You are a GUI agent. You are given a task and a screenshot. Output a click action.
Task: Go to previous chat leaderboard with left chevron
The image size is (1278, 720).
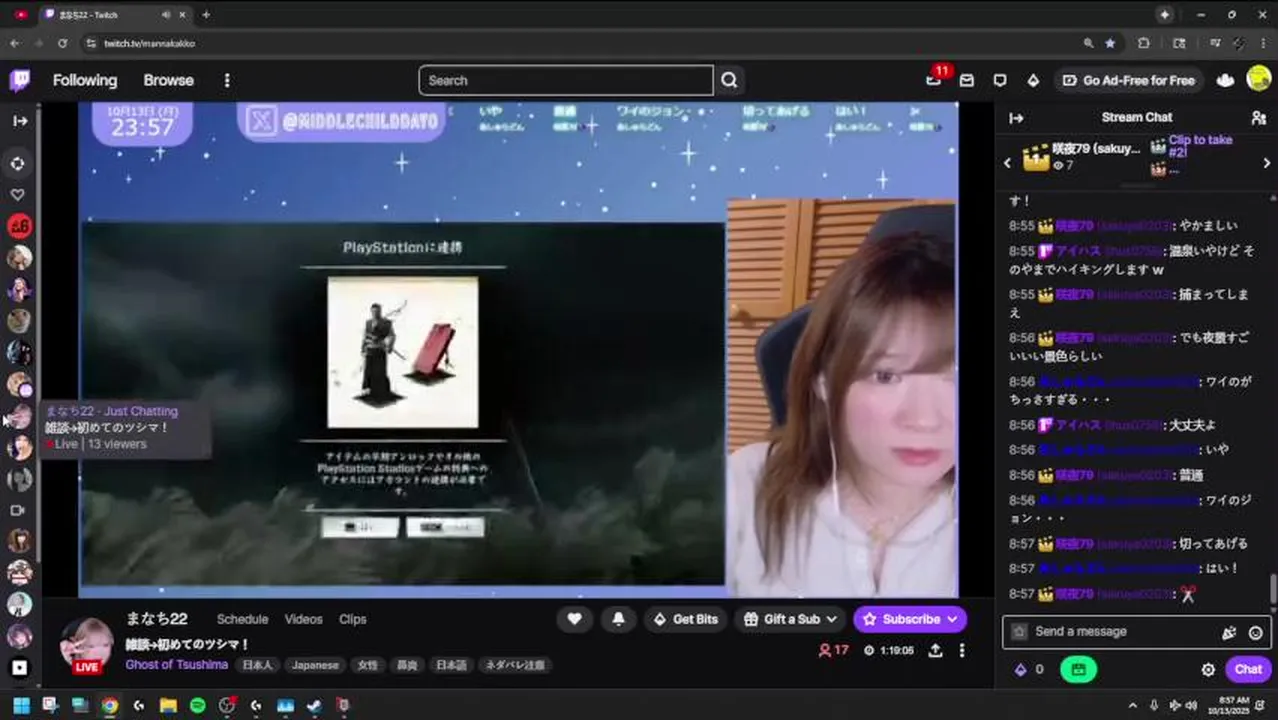pos(1008,163)
